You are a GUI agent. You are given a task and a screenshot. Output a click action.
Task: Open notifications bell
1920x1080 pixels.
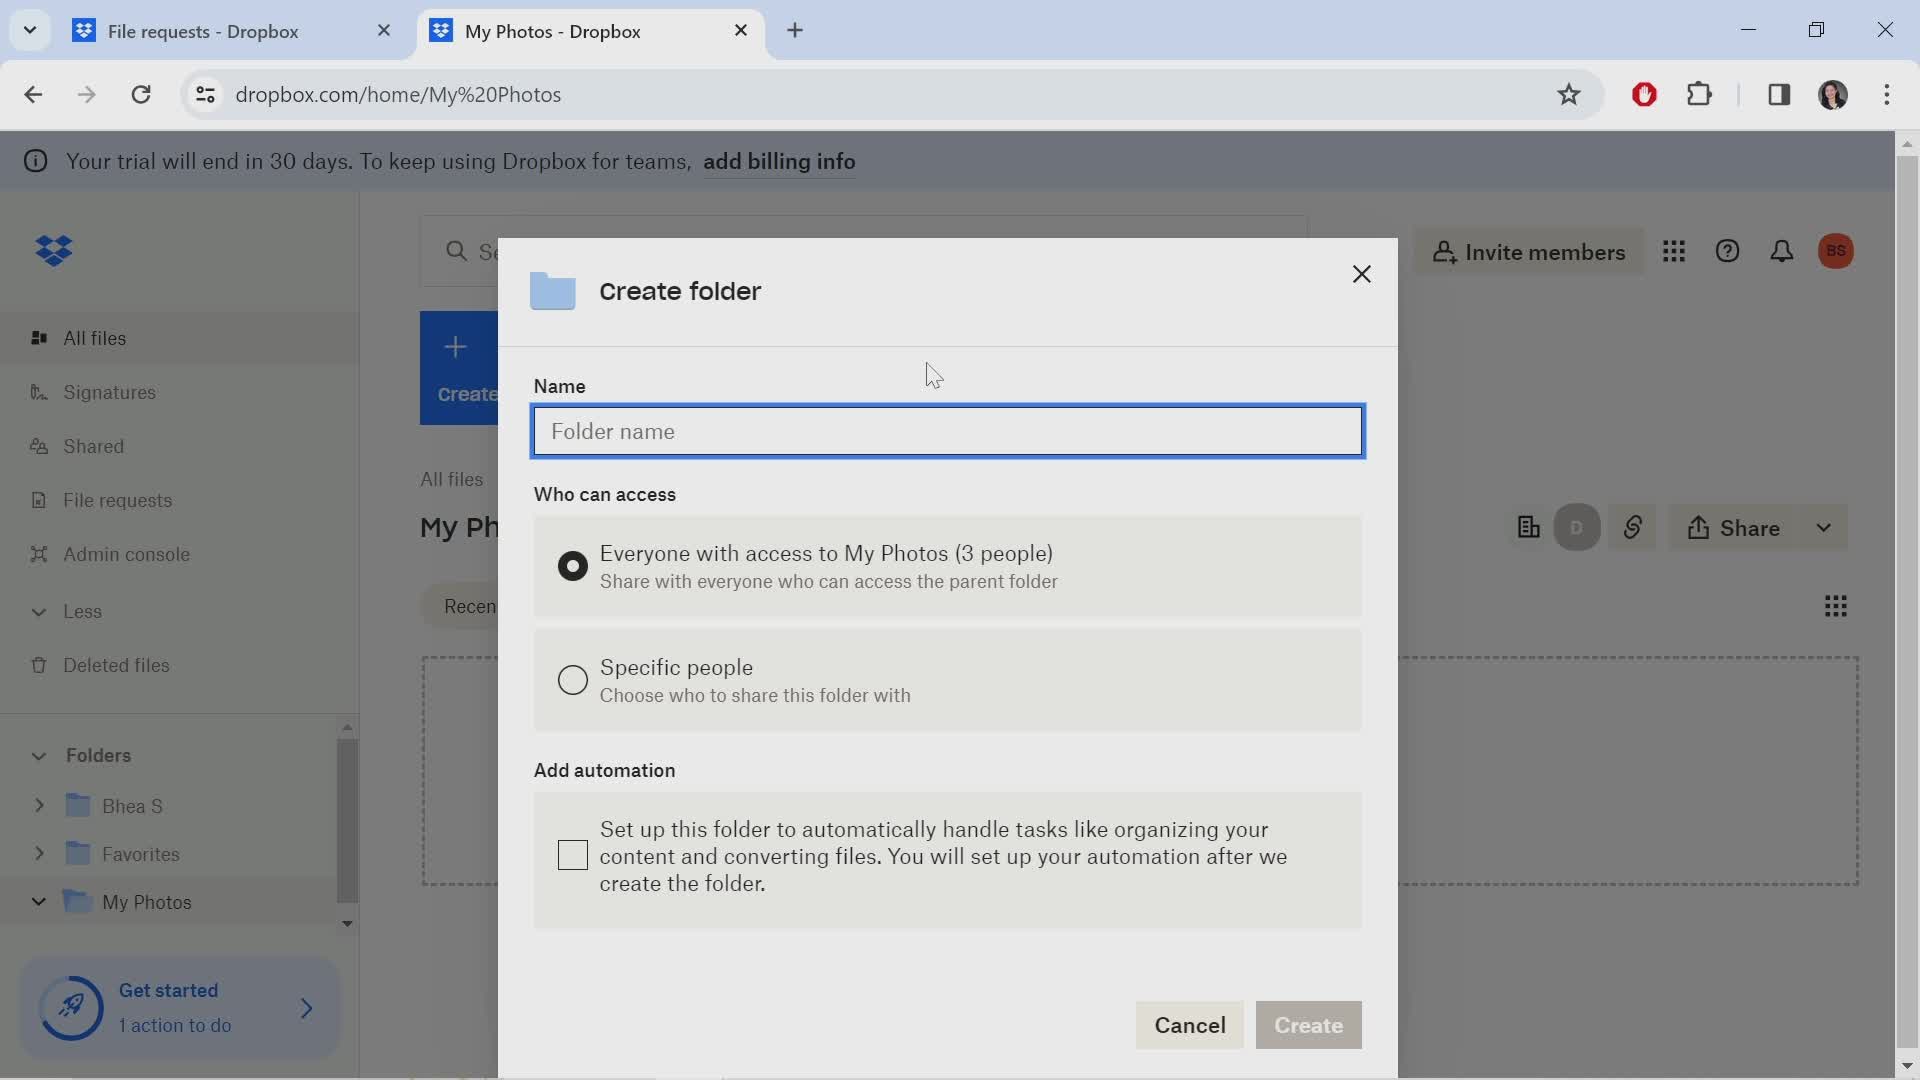point(1781,251)
